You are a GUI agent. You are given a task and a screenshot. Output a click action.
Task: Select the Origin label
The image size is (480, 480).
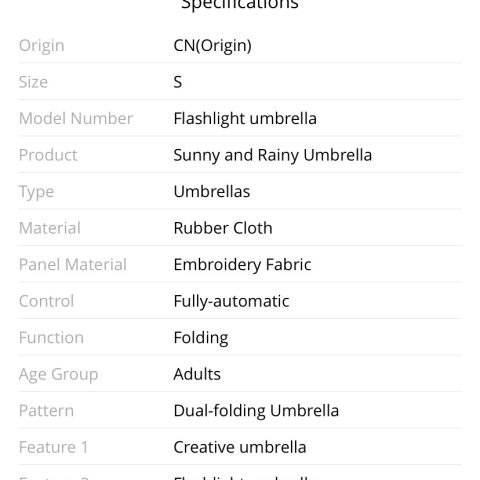coord(42,46)
